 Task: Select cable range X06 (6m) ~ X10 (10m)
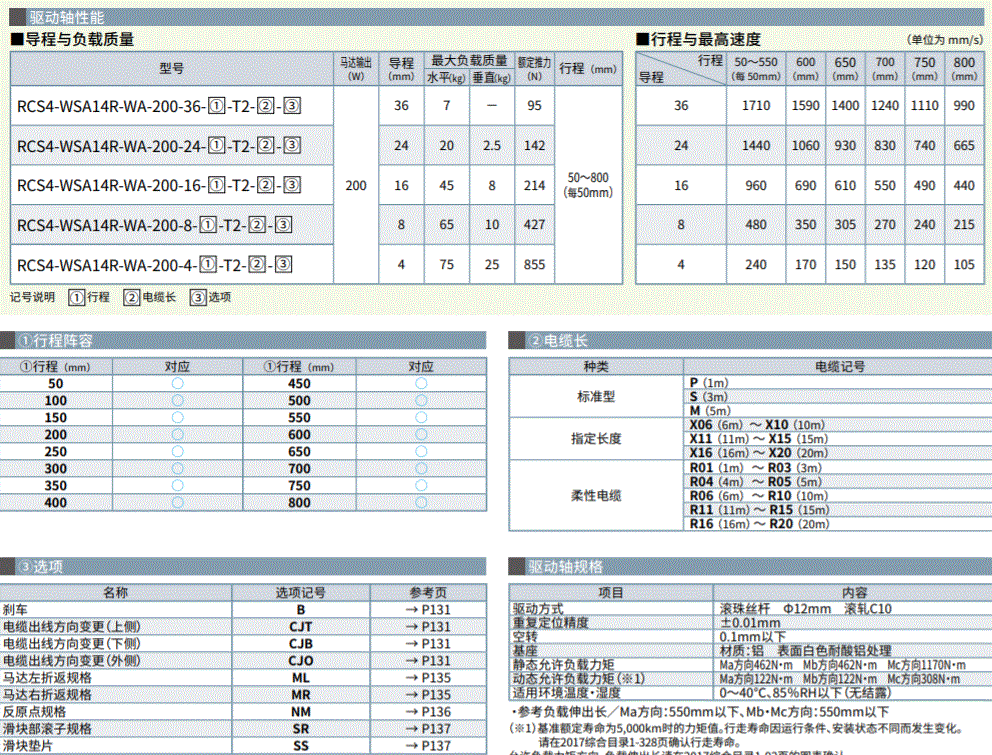(757, 425)
